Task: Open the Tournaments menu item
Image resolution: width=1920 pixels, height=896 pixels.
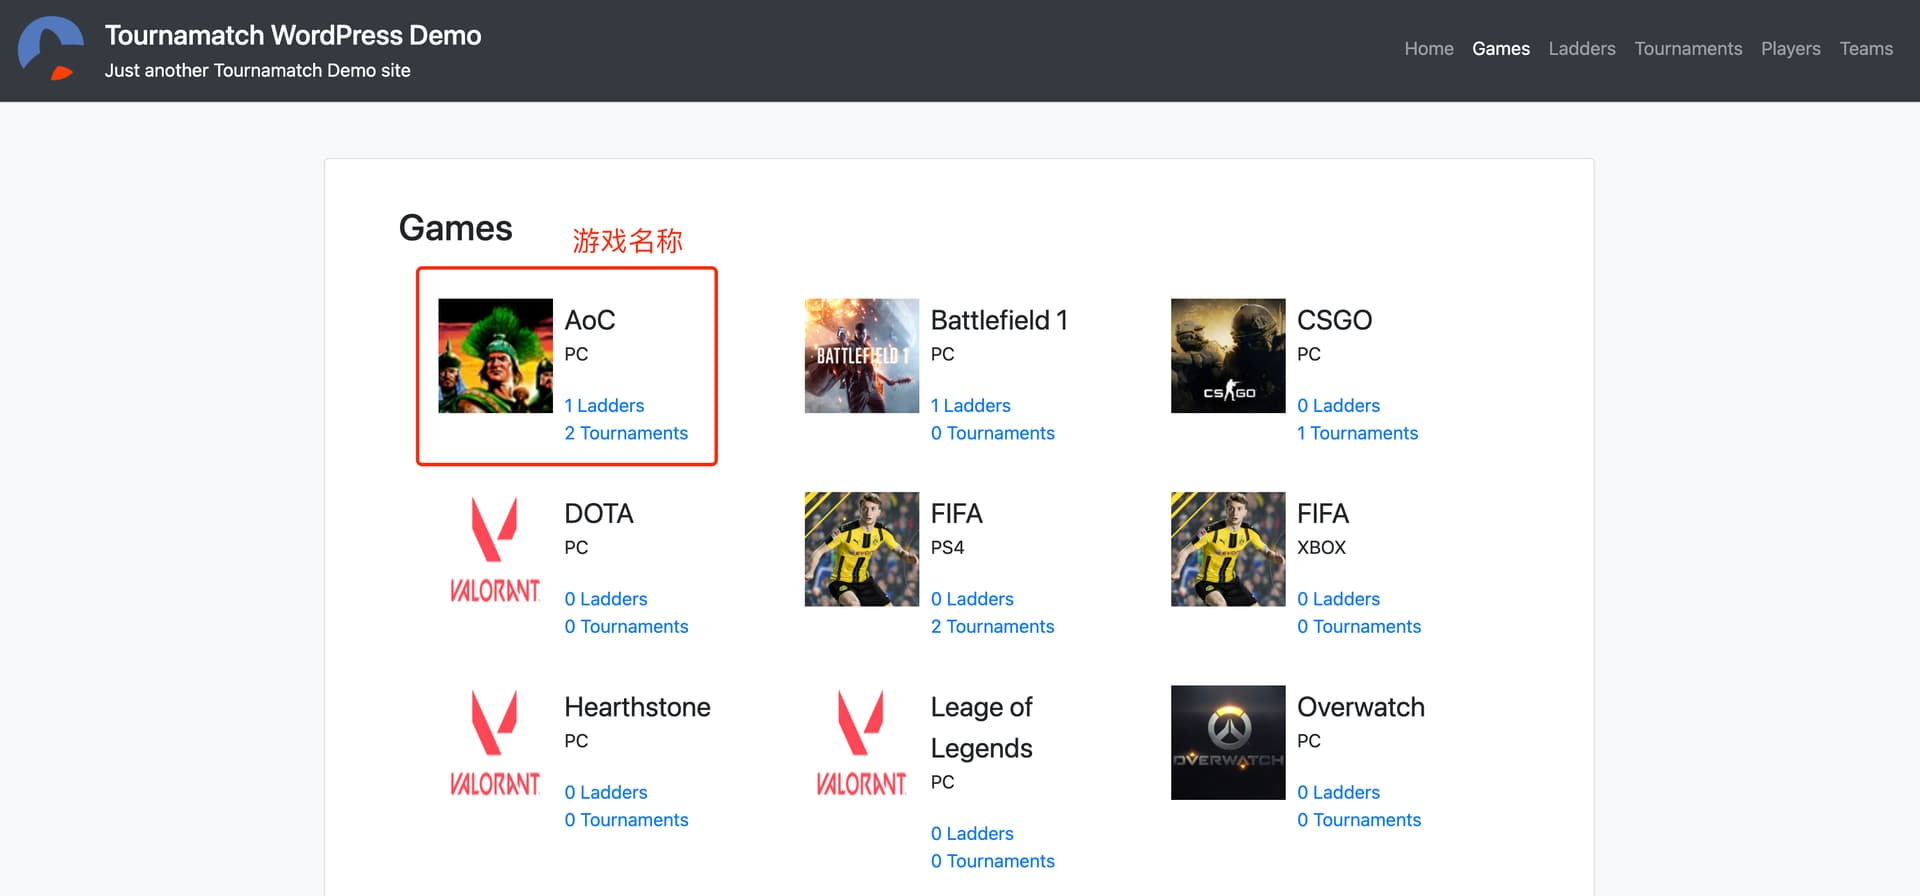Action: [x=1688, y=49]
